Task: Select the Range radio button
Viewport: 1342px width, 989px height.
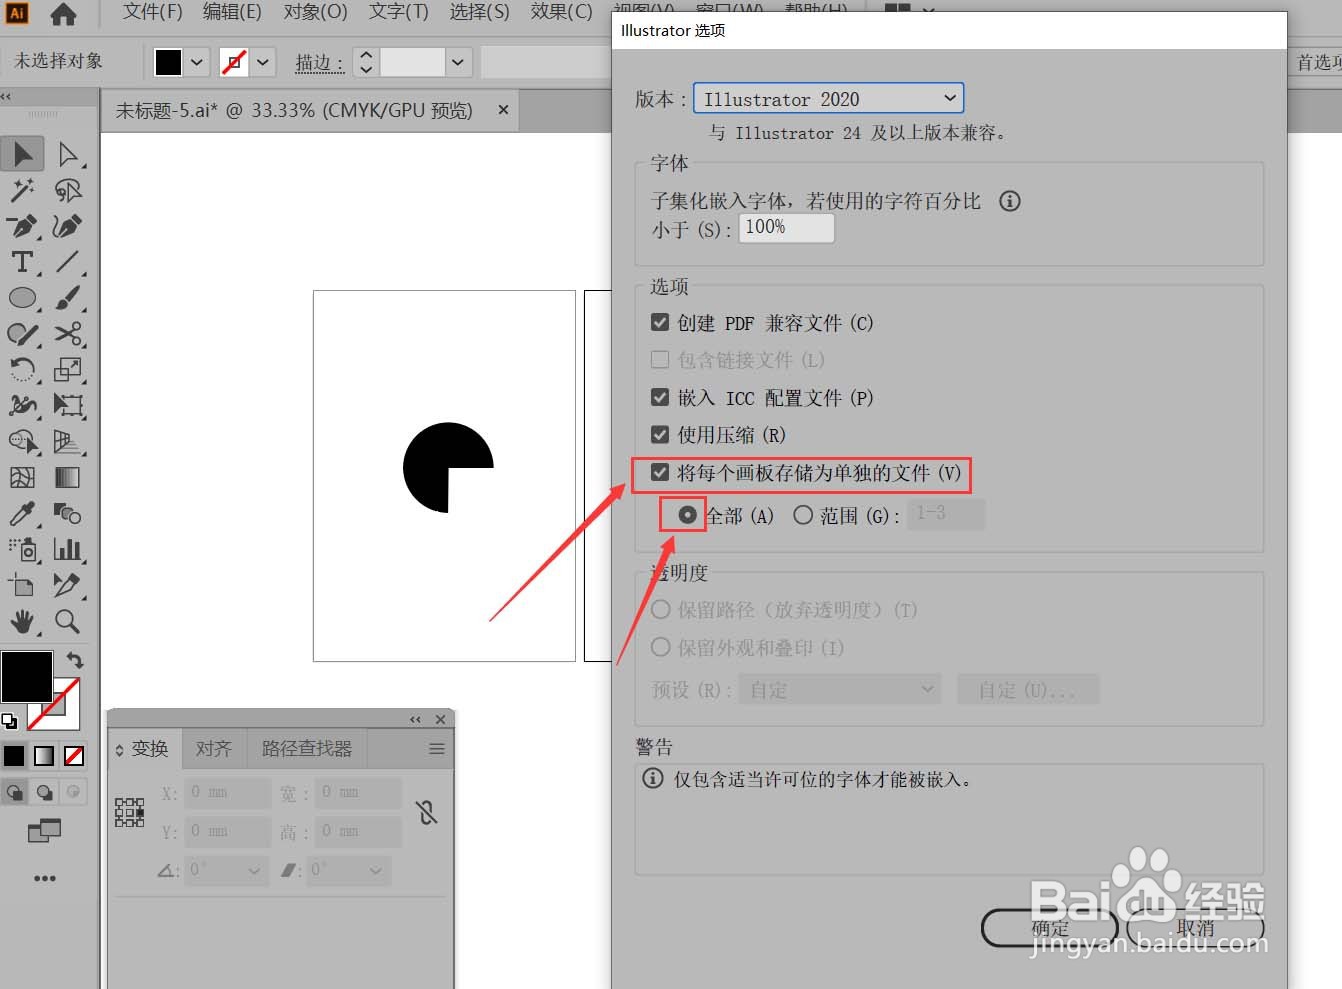Action: click(803, 515)
